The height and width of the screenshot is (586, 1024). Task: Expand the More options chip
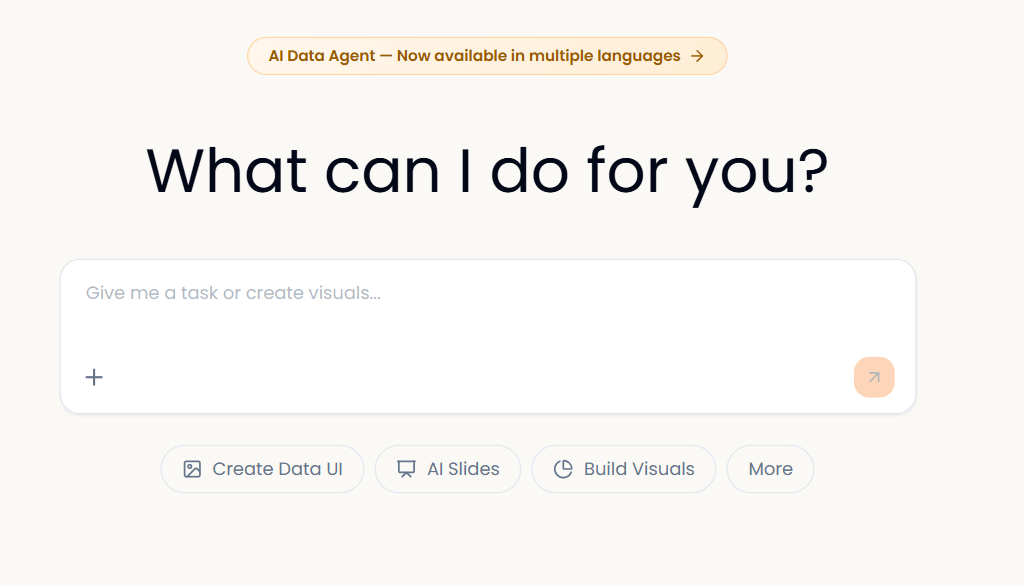770,469
